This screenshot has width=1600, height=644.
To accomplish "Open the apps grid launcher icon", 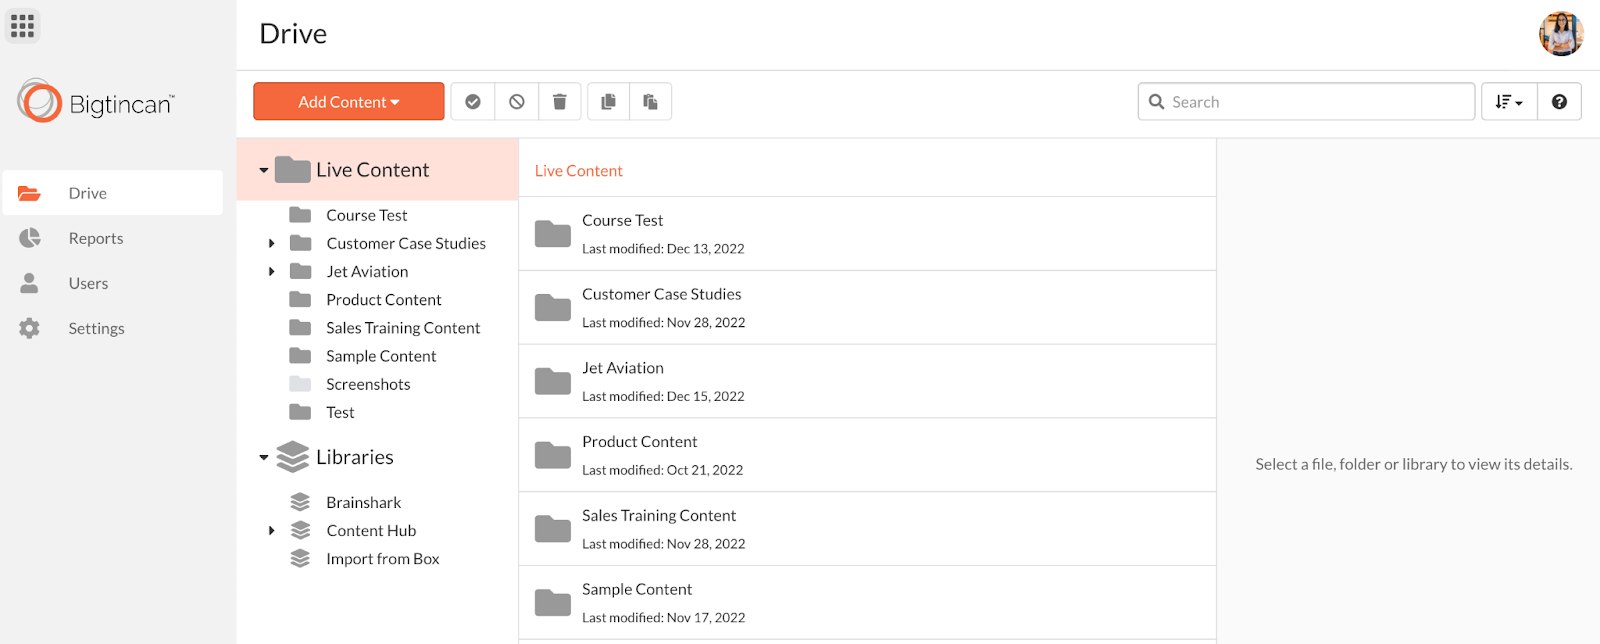I will coord(22,26).
